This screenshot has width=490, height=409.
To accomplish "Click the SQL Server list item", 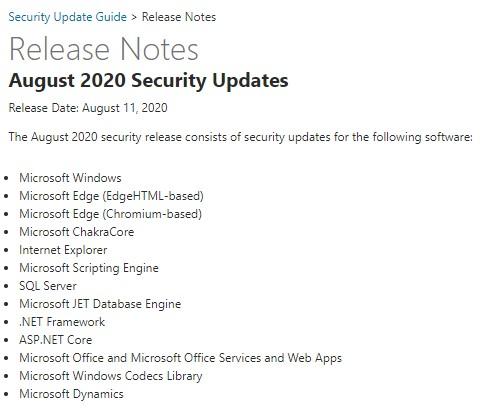I will 48,286.
